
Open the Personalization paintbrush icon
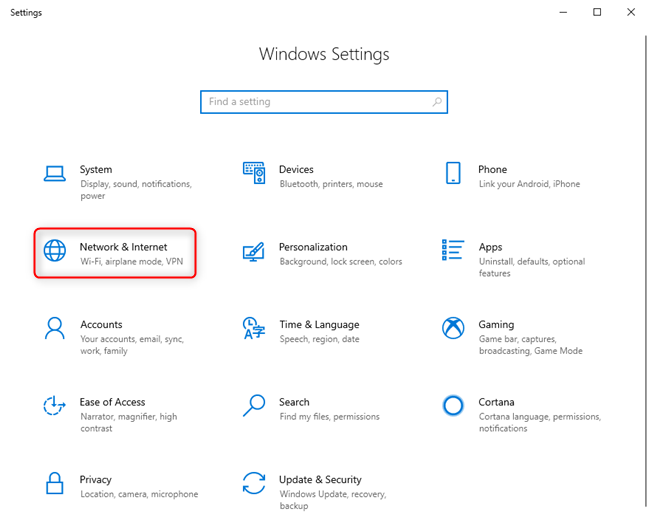tap(254, 252)
